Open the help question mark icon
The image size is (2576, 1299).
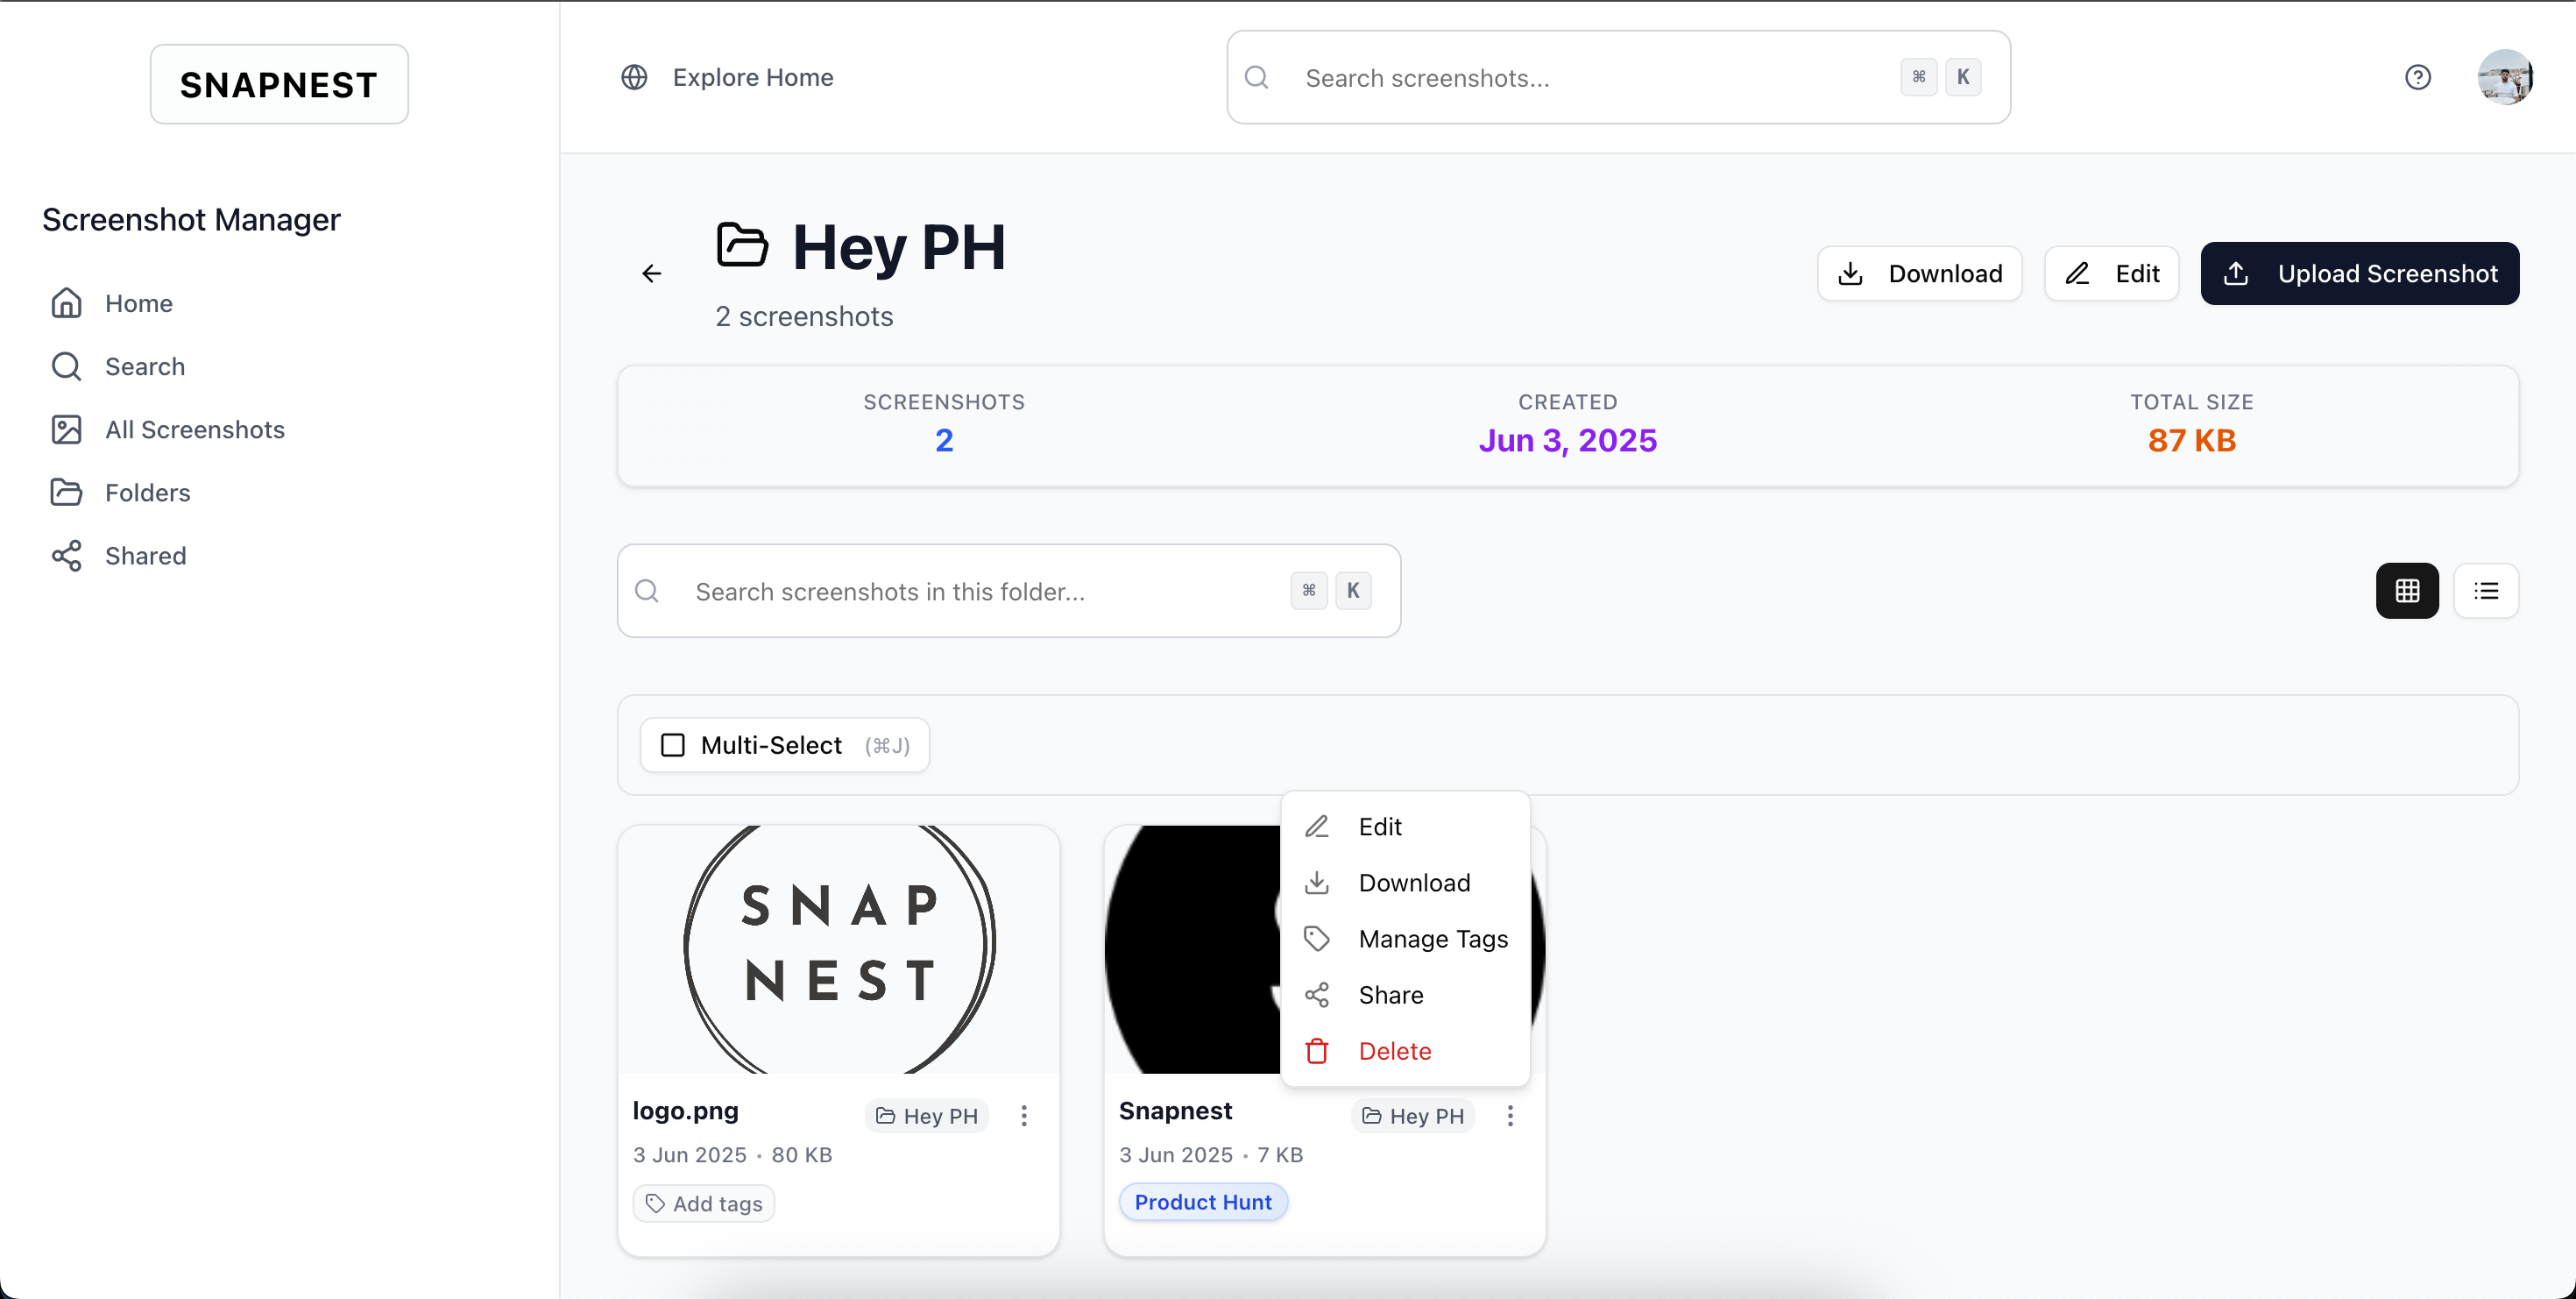click(2418, 77)
